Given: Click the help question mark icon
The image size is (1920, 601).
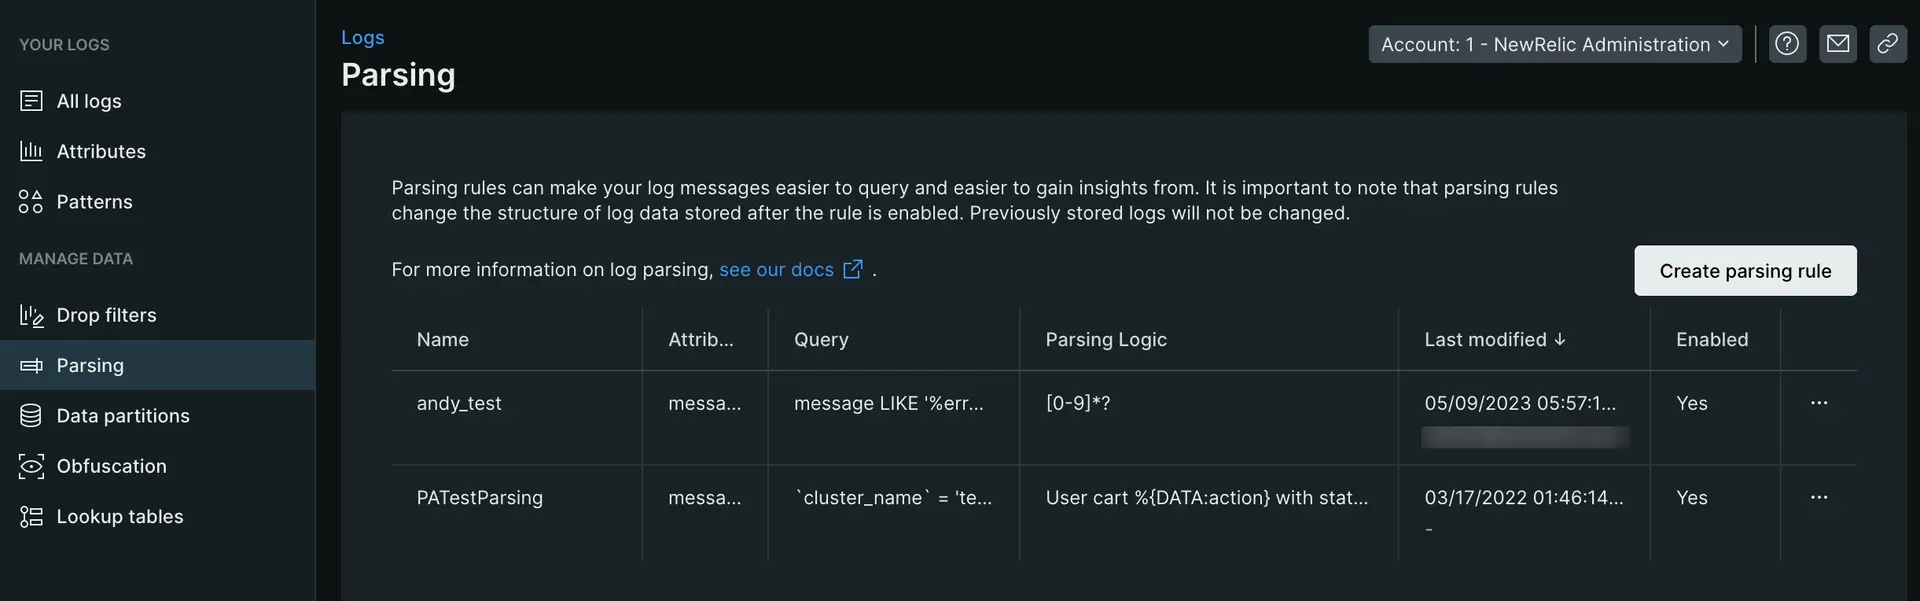Looking at the screenshot, I should pyautogui.click(x=1787, y=44).
